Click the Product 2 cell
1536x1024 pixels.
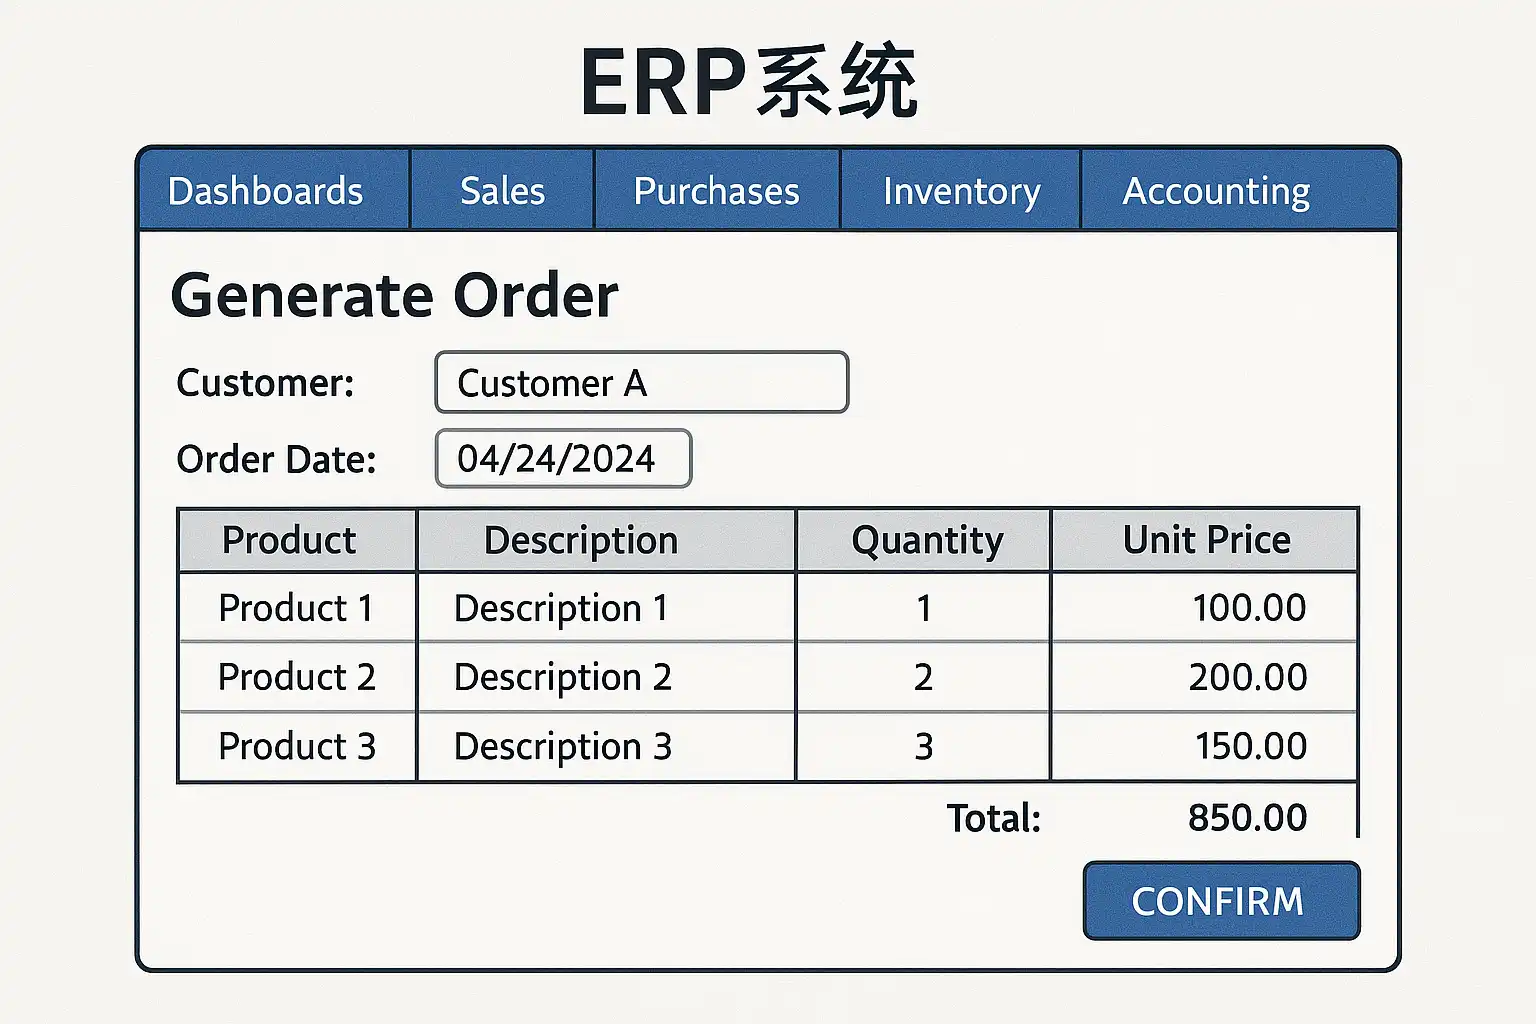(296, 677)
